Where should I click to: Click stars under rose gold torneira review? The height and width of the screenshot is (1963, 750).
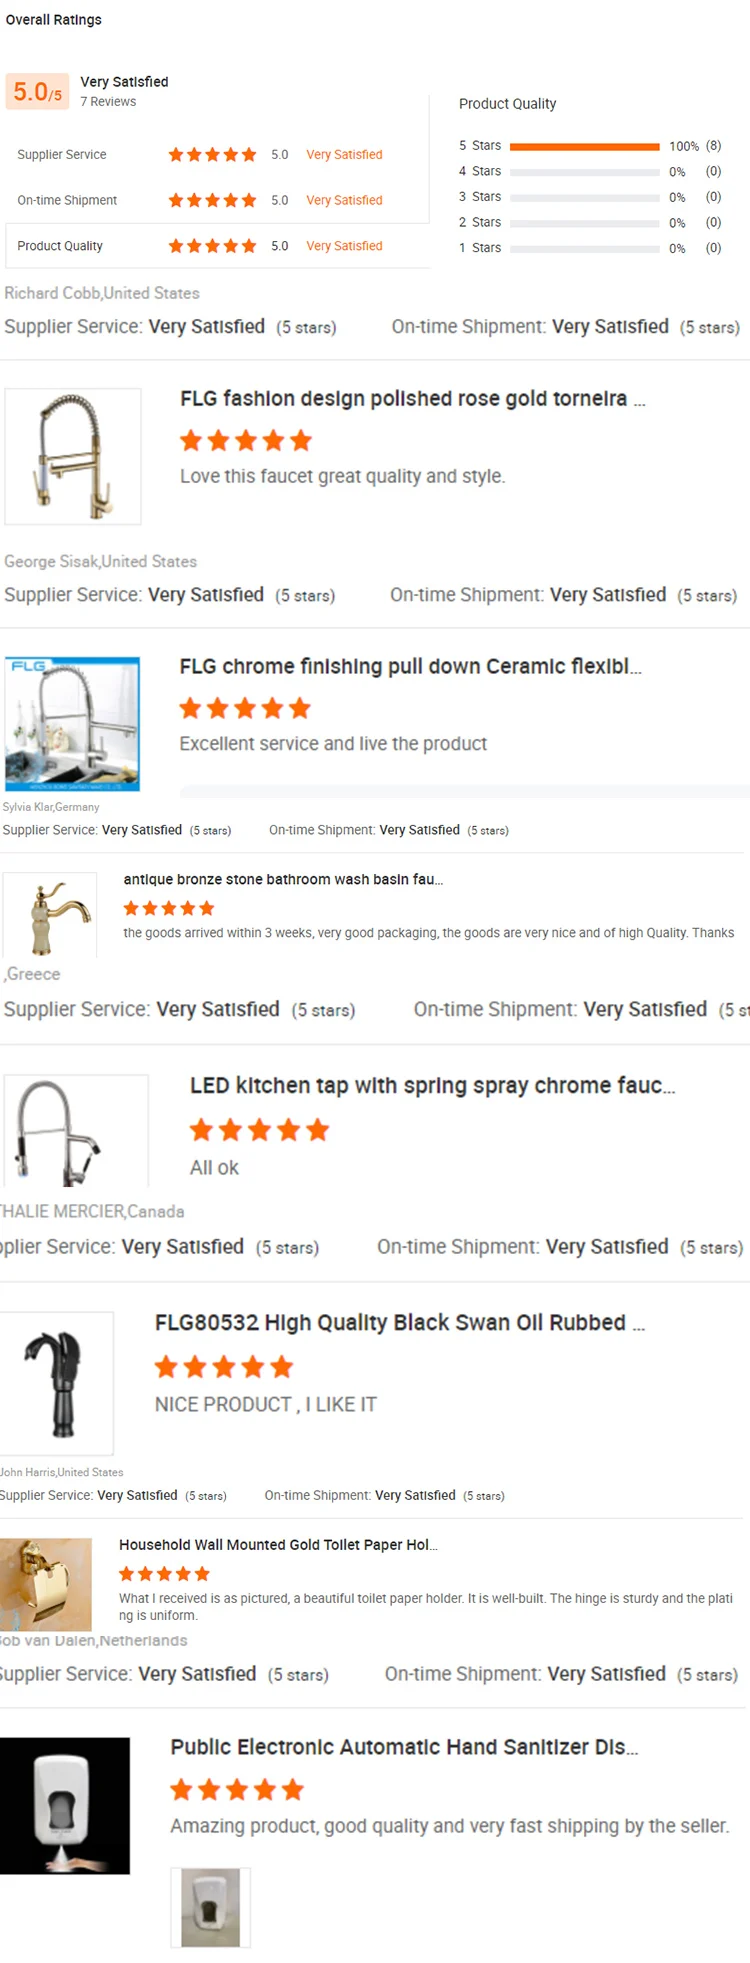[246, 441]
